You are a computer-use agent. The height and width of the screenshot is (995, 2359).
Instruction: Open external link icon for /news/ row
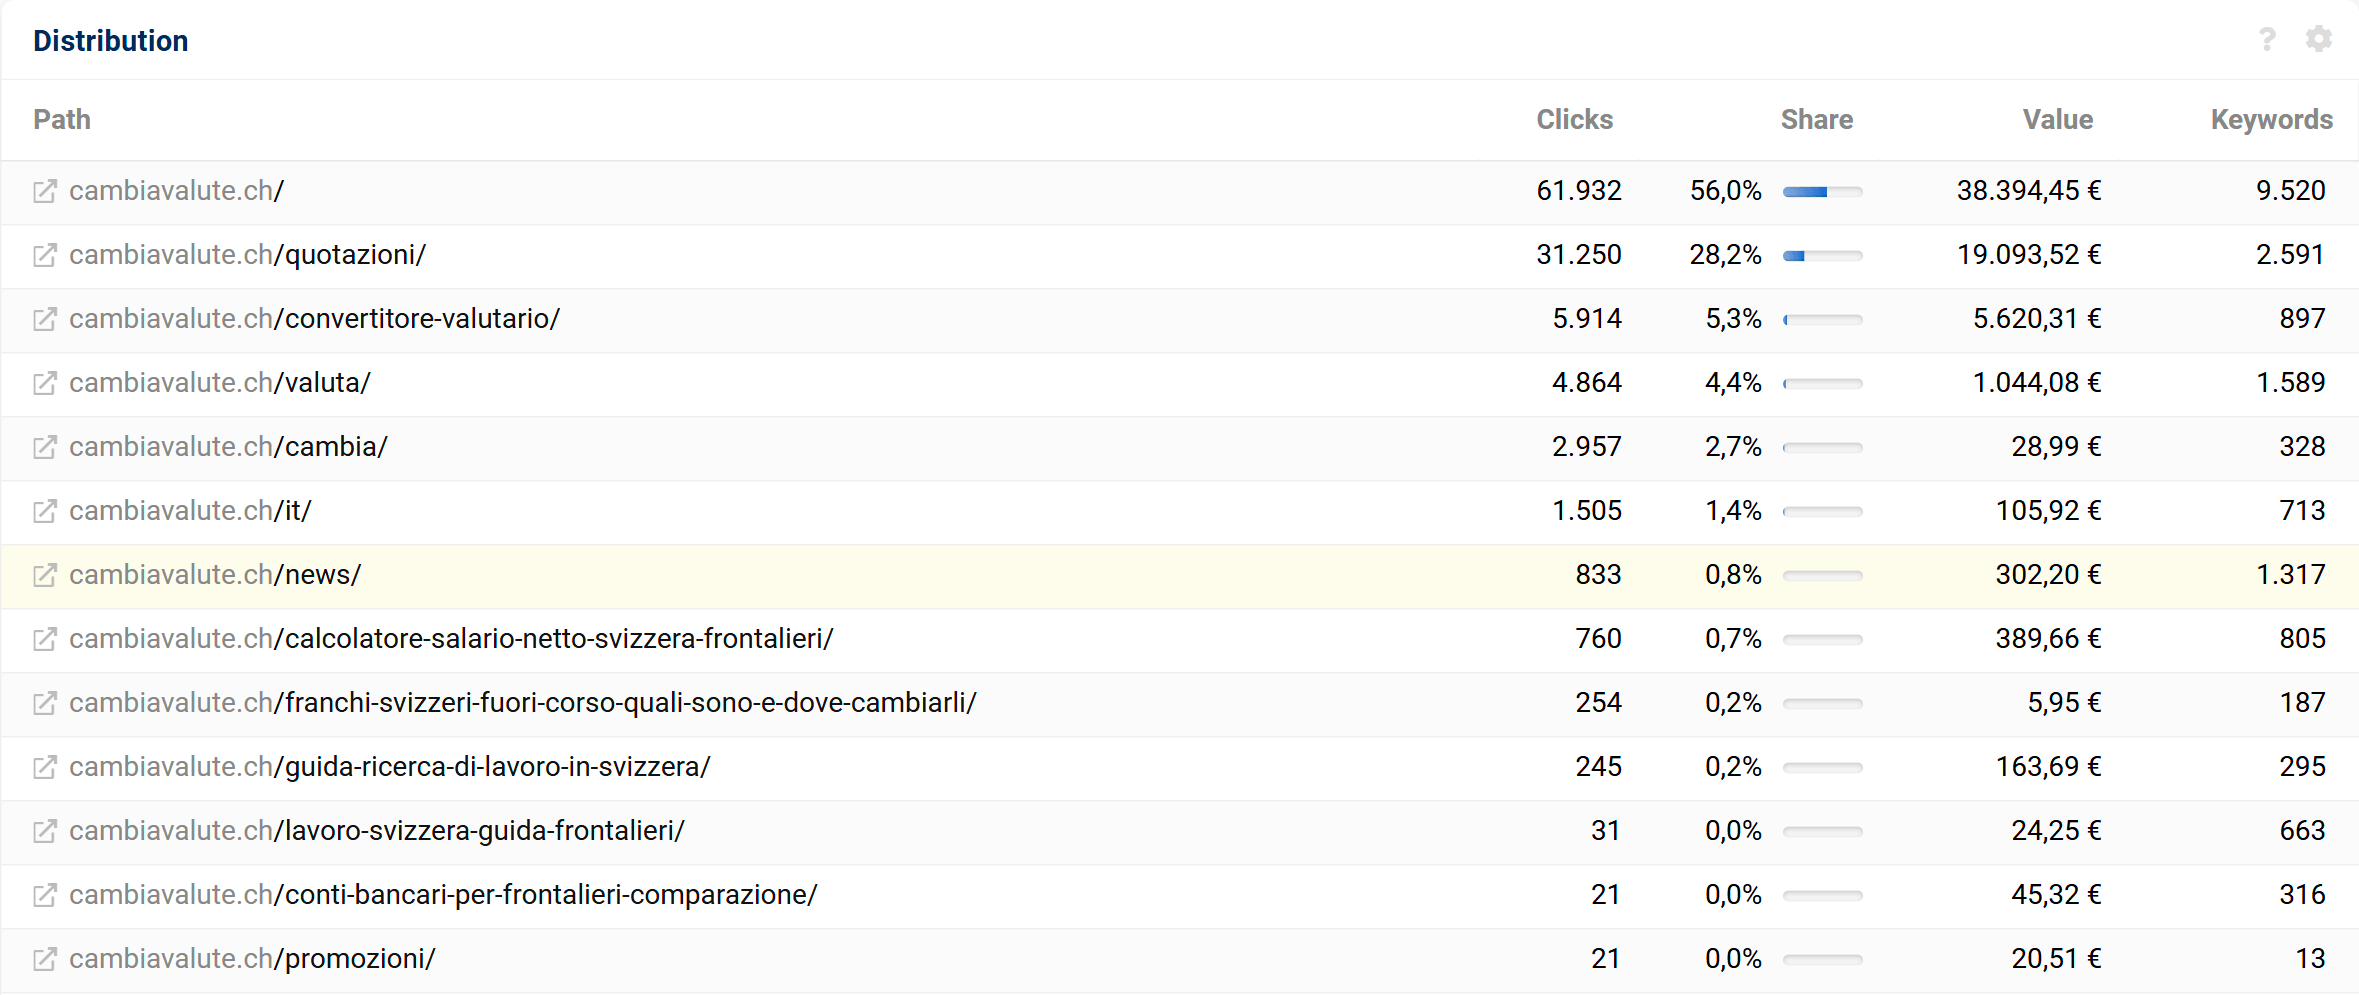point(45,575)
